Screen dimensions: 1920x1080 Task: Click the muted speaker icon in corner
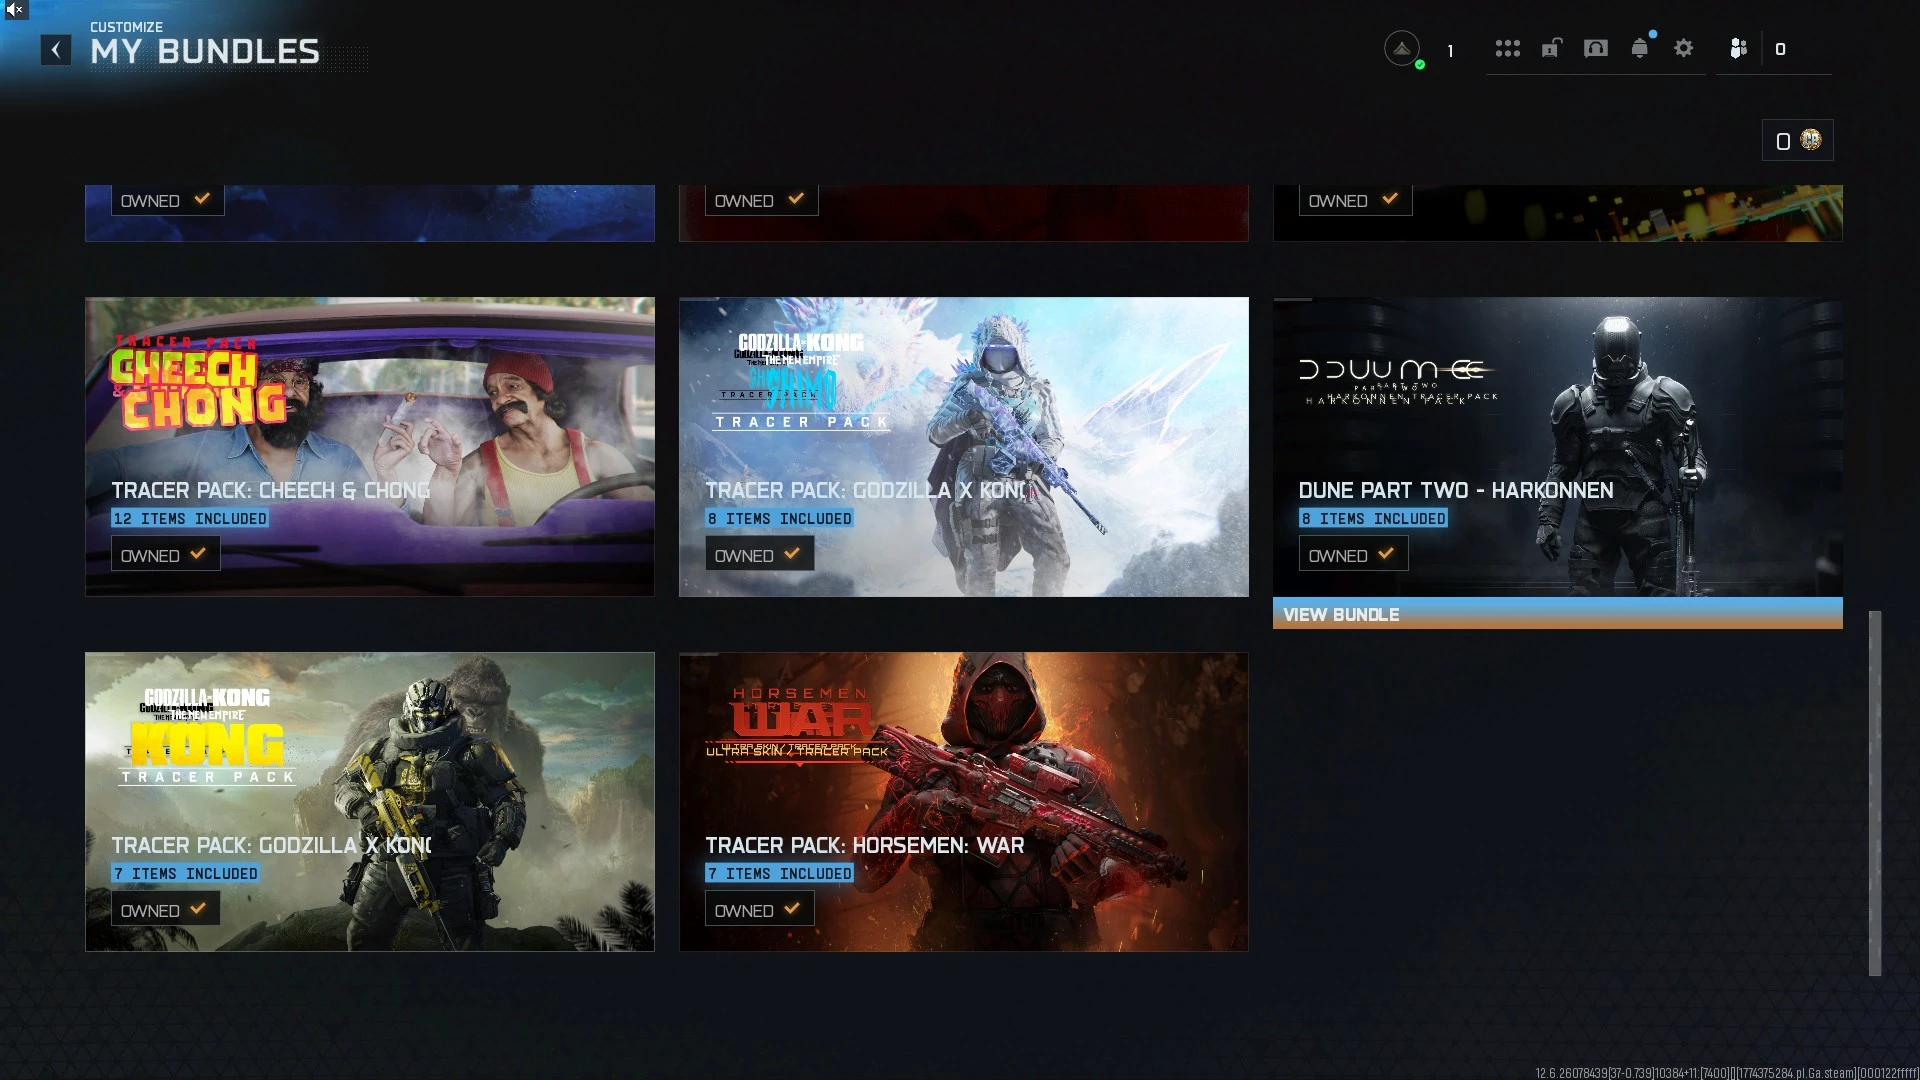click(14, 10)
